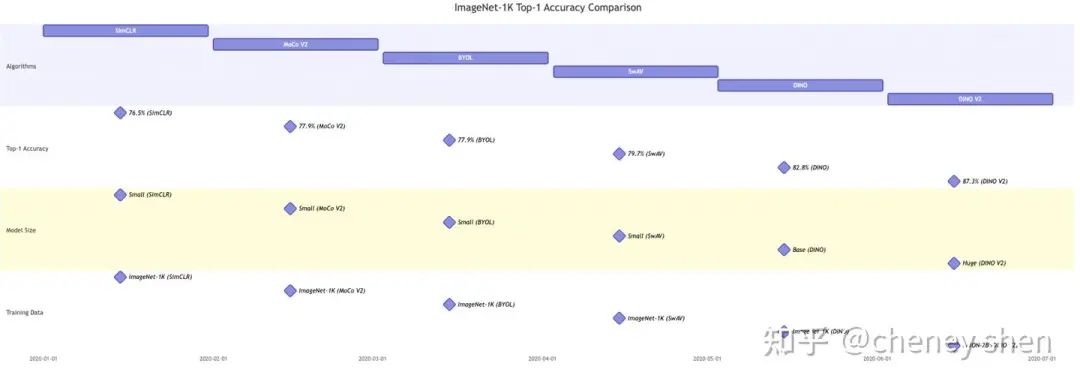Select the 79.7% (SwAV) diamond marker
The height and width of the screenshot is (390, 1080).
[619, 154]
